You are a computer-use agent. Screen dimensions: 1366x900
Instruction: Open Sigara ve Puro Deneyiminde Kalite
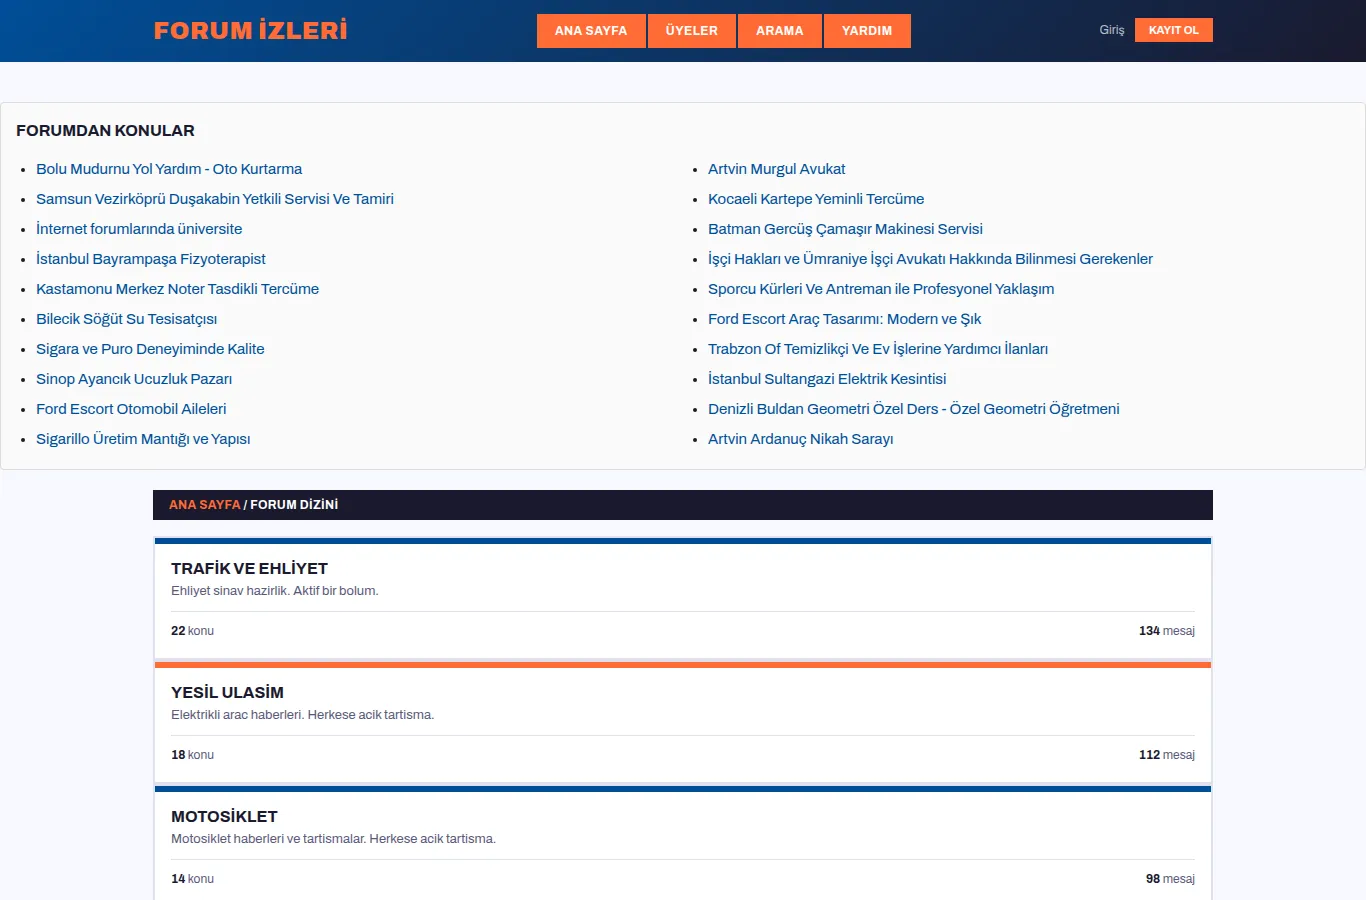point(150,349)
